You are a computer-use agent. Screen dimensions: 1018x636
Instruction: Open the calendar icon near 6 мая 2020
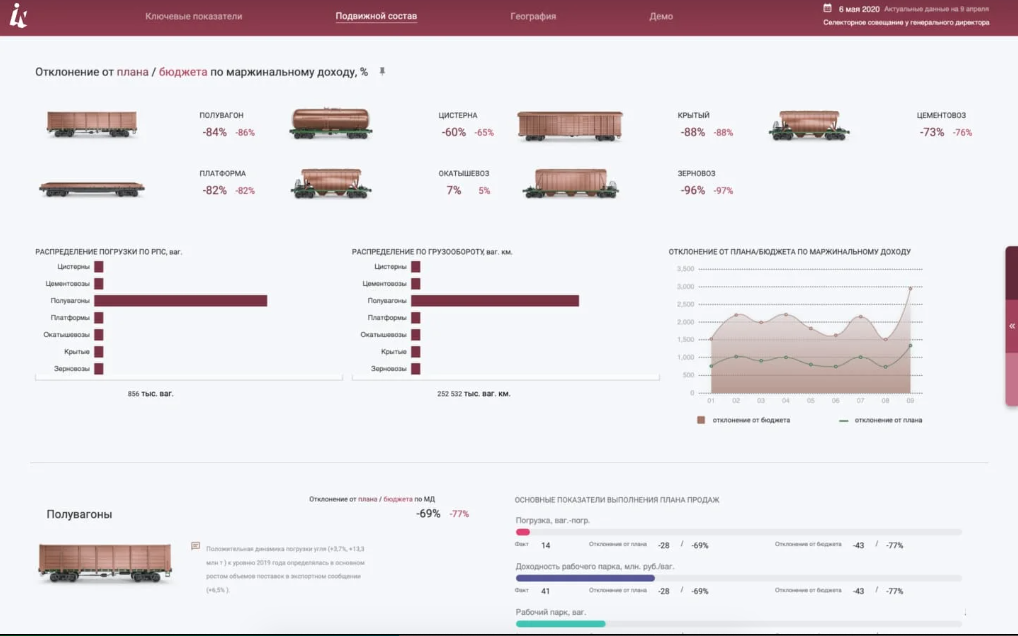pos(827,8)
